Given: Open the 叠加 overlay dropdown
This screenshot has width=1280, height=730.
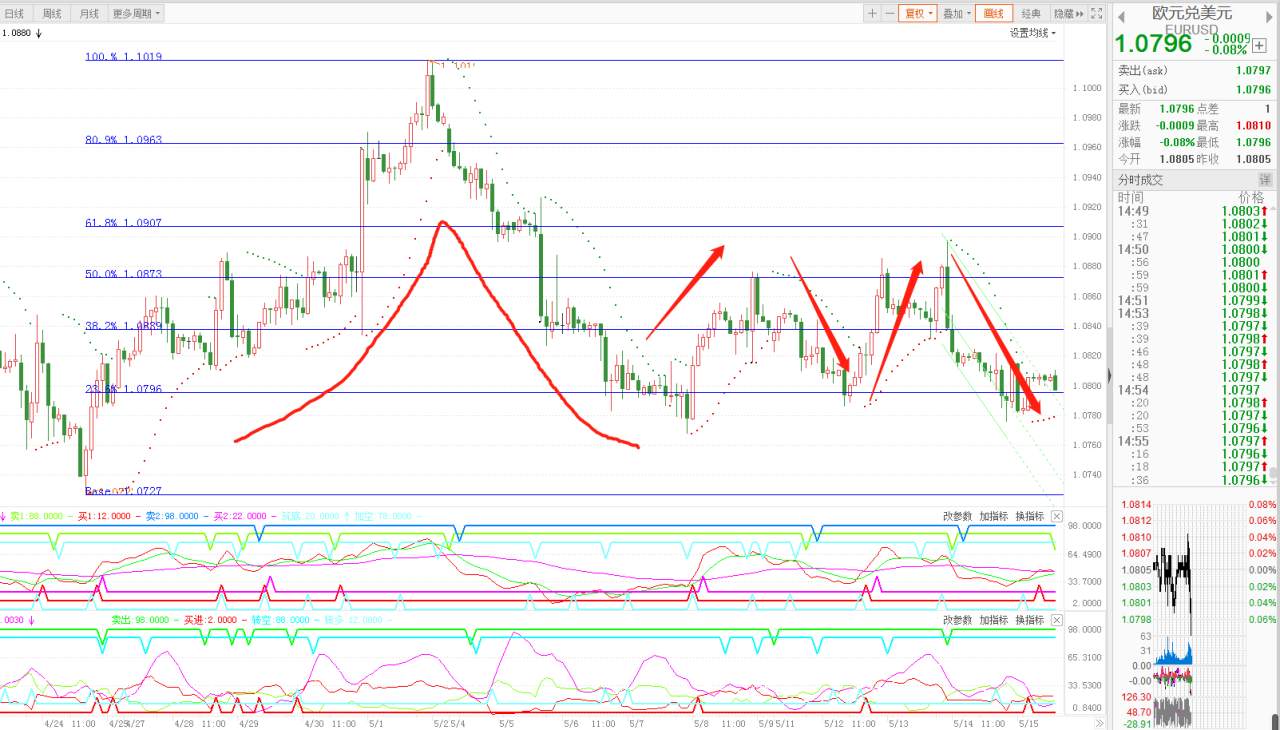Looking at the screenshot, I should point(957,14).
